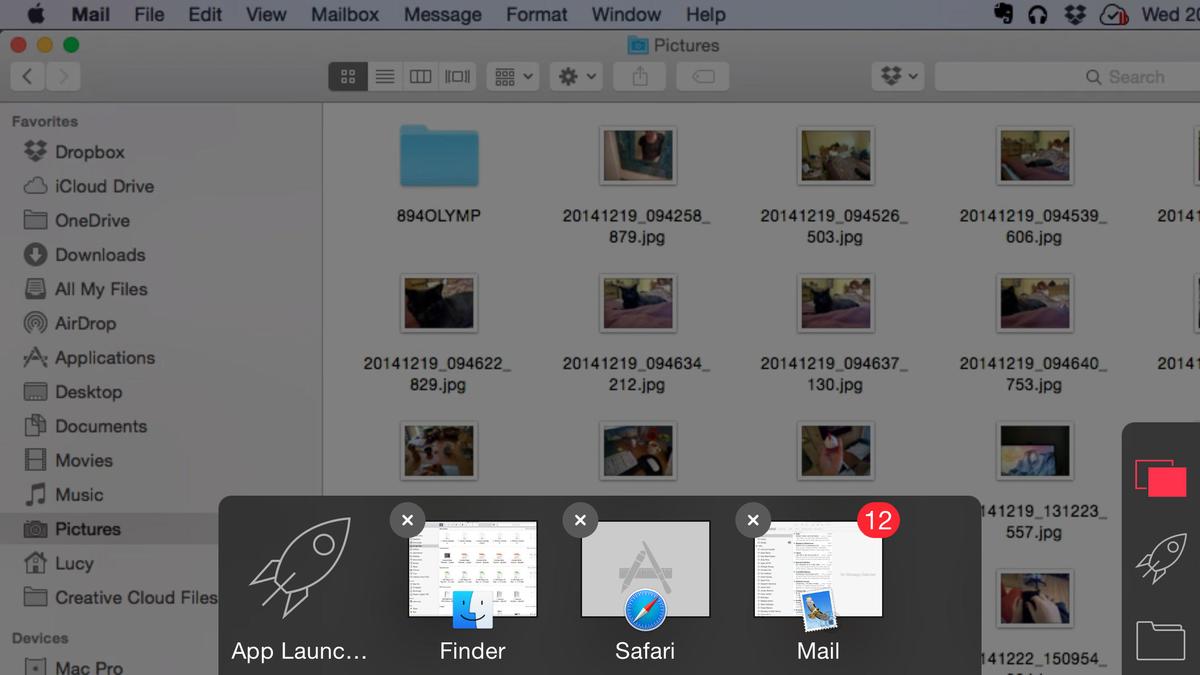
Task: Open the Edit menu
Action: (x=205, y=14)
